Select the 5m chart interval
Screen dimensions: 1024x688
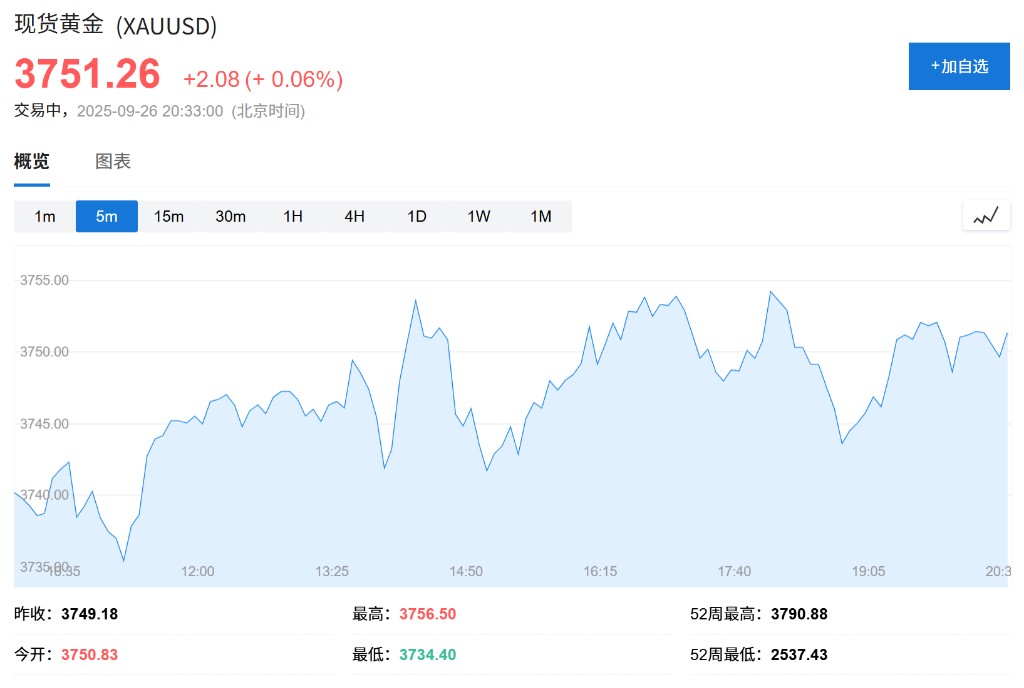[107, 216]
